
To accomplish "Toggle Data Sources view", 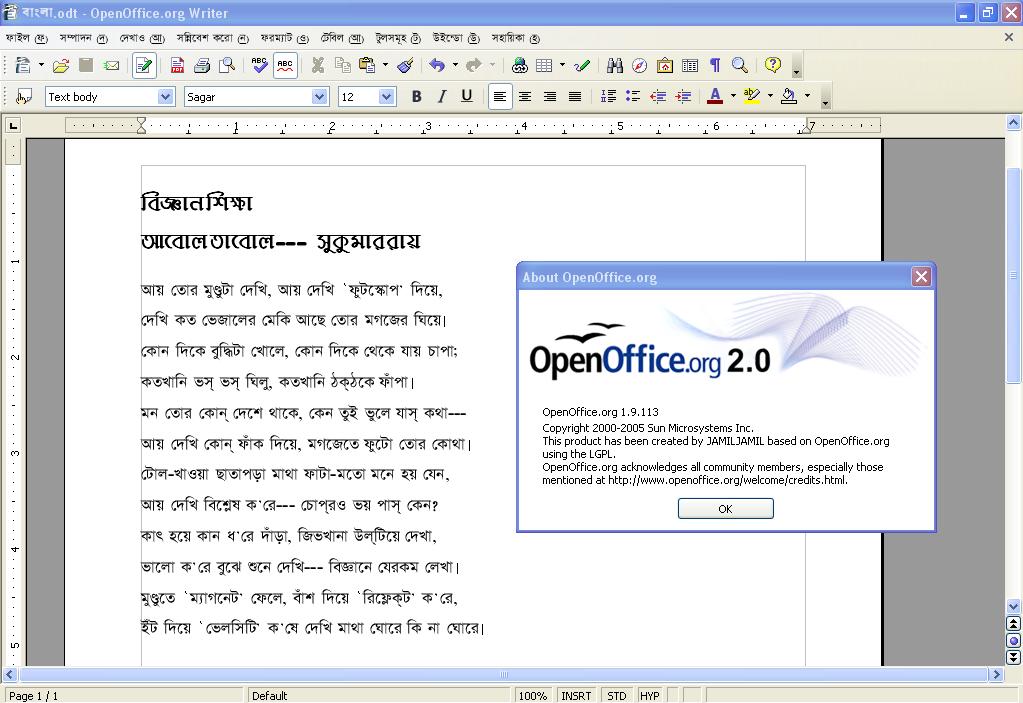I will pos(690,65).
